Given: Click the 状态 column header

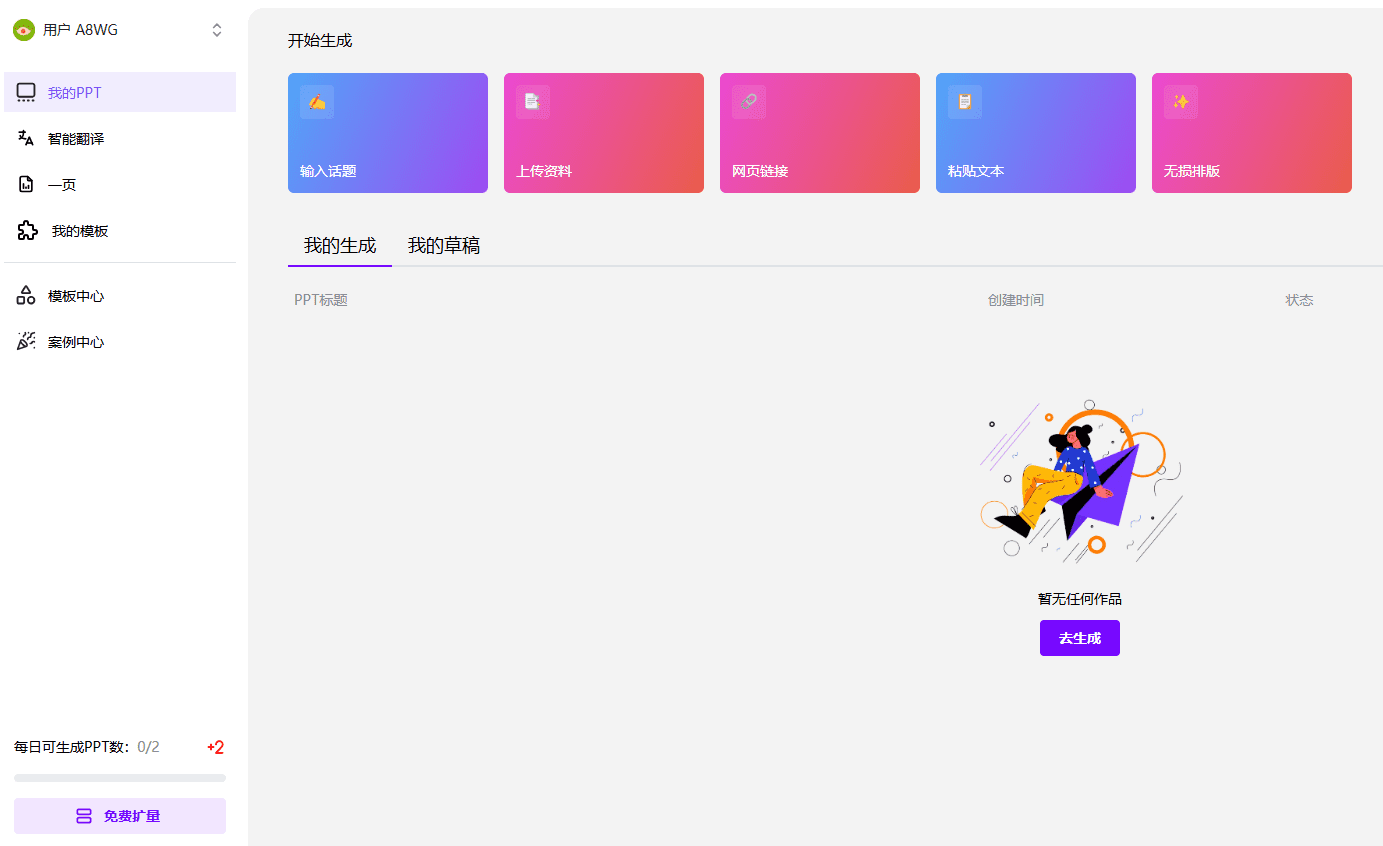Looking at the screenshot, I should pos(1300,300).
